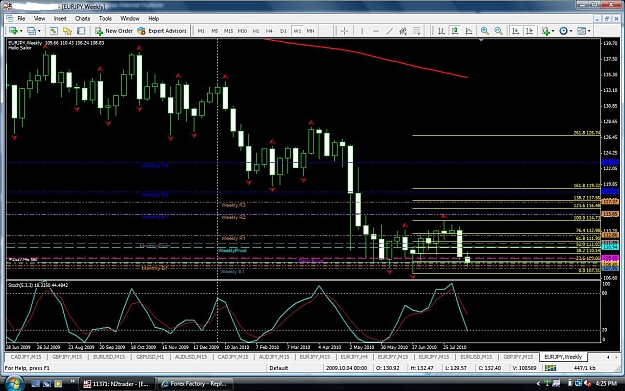Zoom out of the chart
625x391 pixels.
(x=498, y=31)
